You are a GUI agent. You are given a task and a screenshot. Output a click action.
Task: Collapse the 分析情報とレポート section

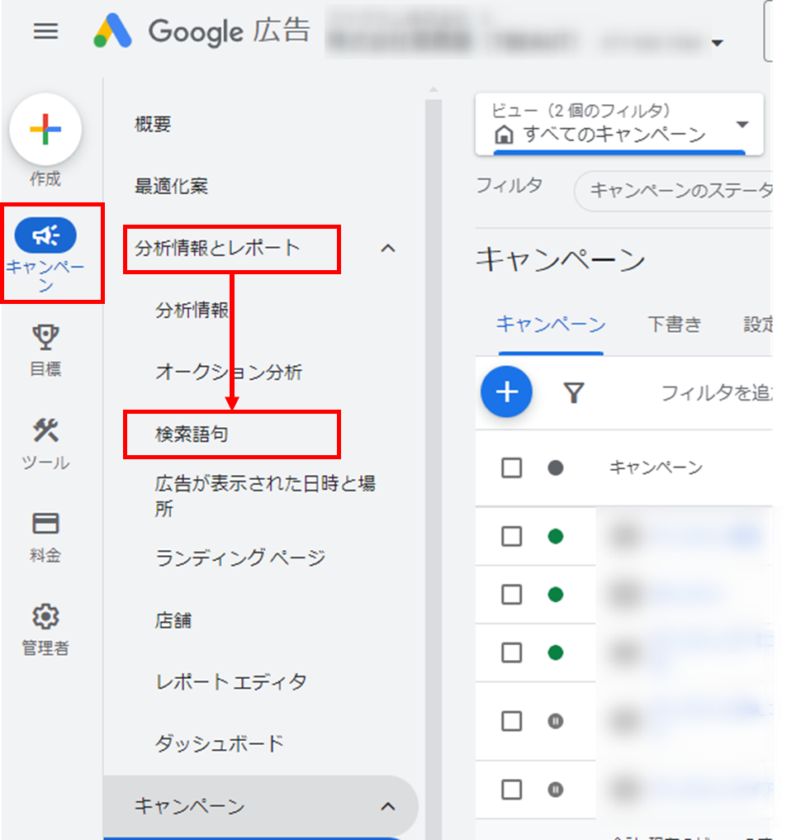pos(390,248)
